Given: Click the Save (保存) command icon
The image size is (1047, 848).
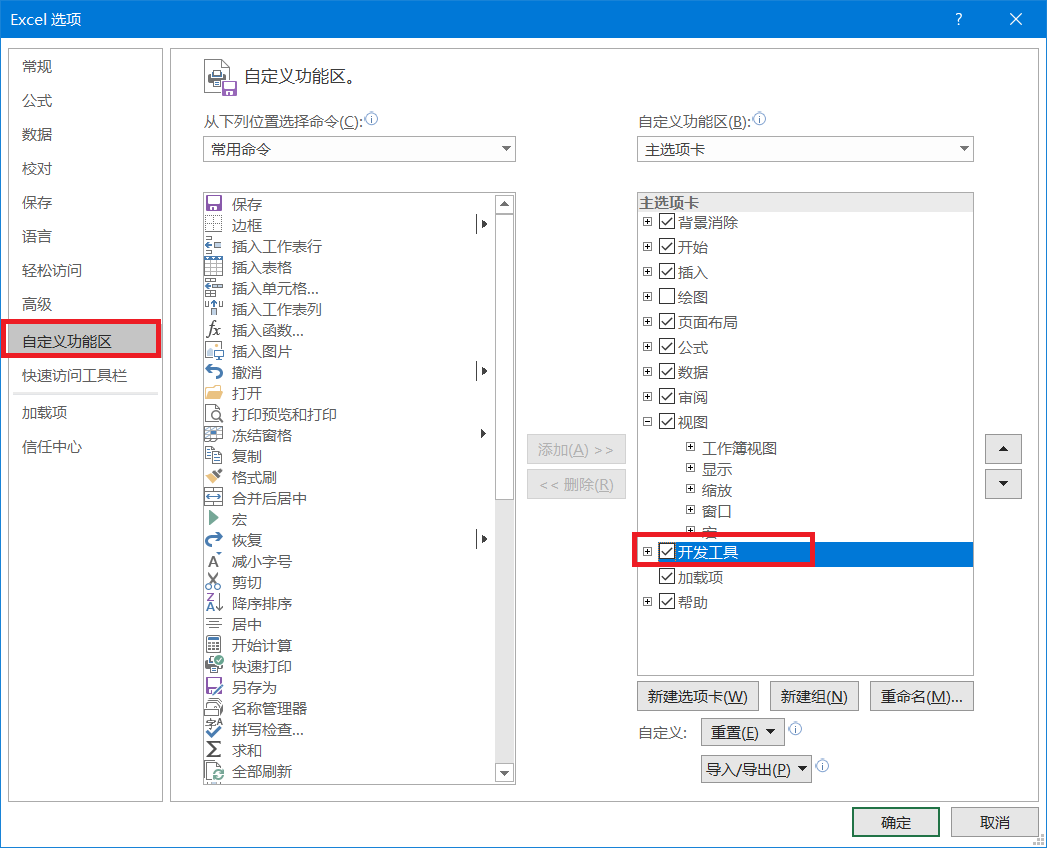Looking at the screenshot, I should (214, 204).
